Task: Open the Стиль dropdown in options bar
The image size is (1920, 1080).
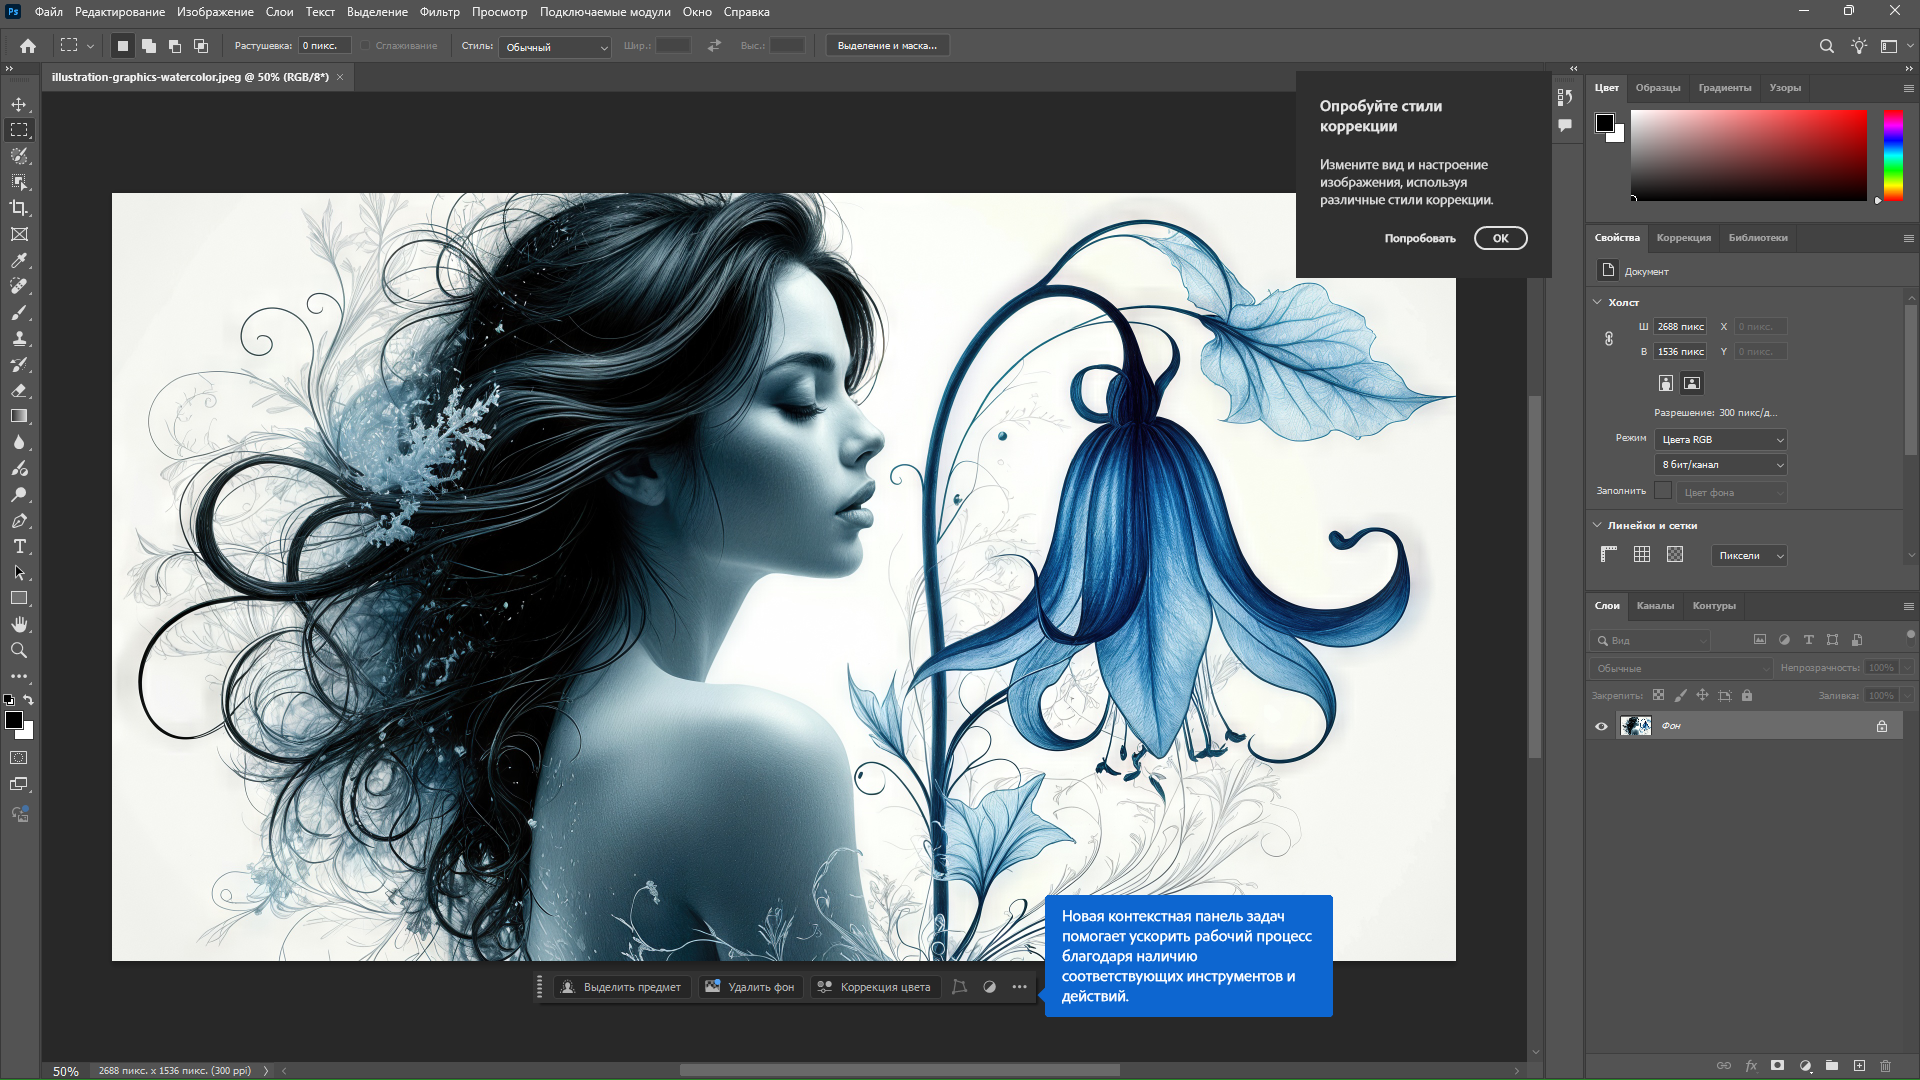Action: pyautogui.click(x=556, y=47)
